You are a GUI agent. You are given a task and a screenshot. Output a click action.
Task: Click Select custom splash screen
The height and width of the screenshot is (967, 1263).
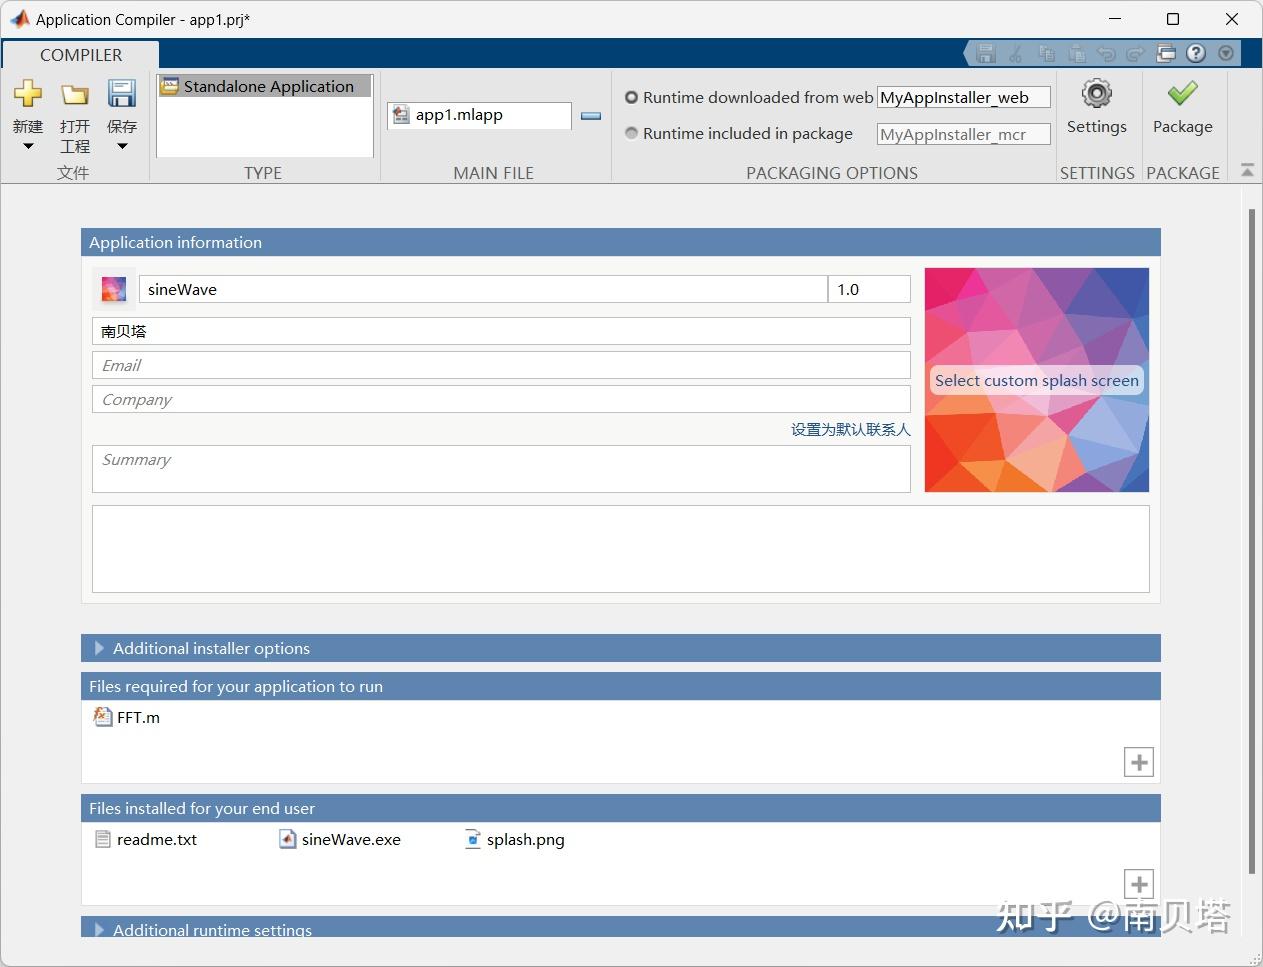tap(1036, 380)
